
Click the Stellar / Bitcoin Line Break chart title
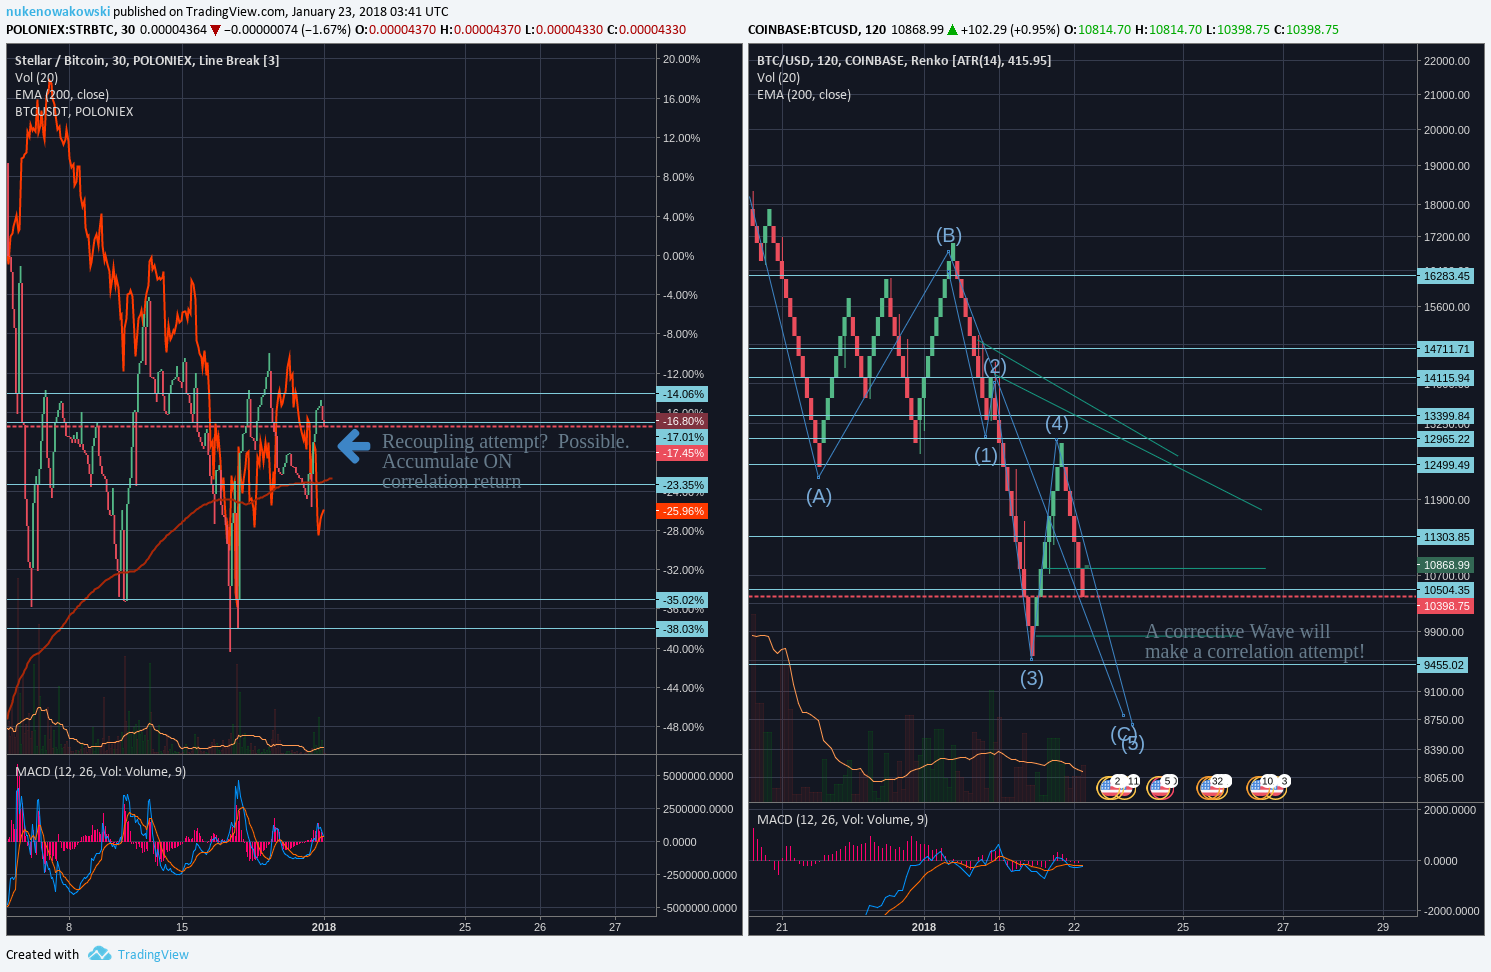coord(147,60)
